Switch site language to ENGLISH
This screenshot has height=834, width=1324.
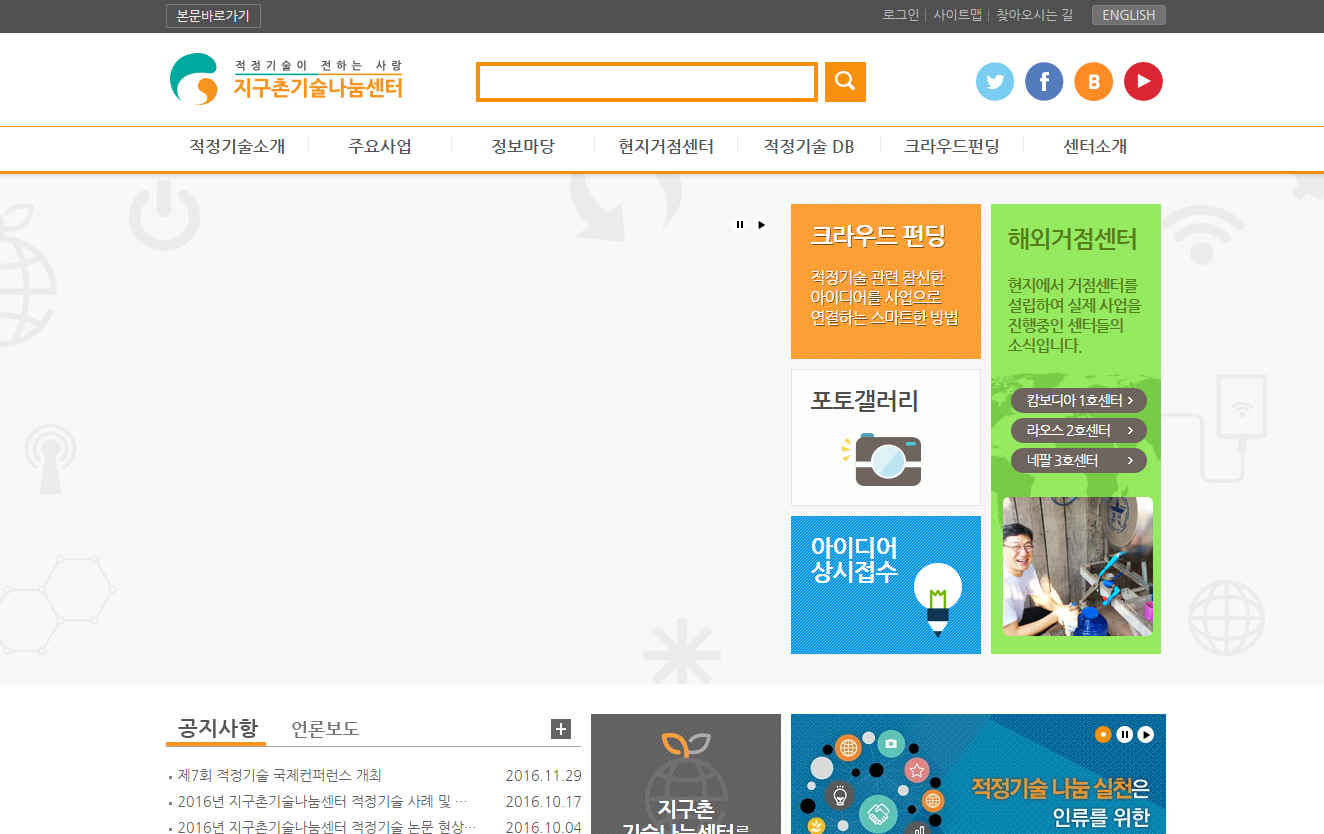(1128, 15)
